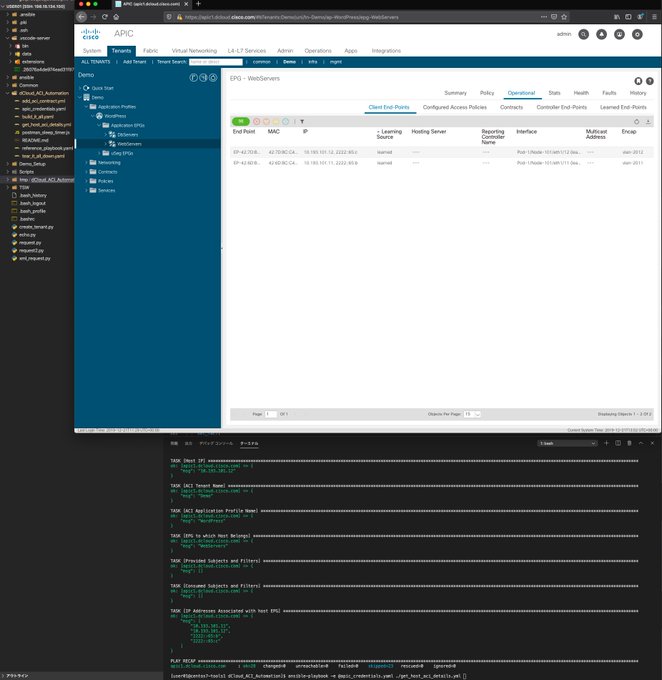Split the VS Code terminal panel
This screenshot has width=662, height=680.
click(618, 443)
